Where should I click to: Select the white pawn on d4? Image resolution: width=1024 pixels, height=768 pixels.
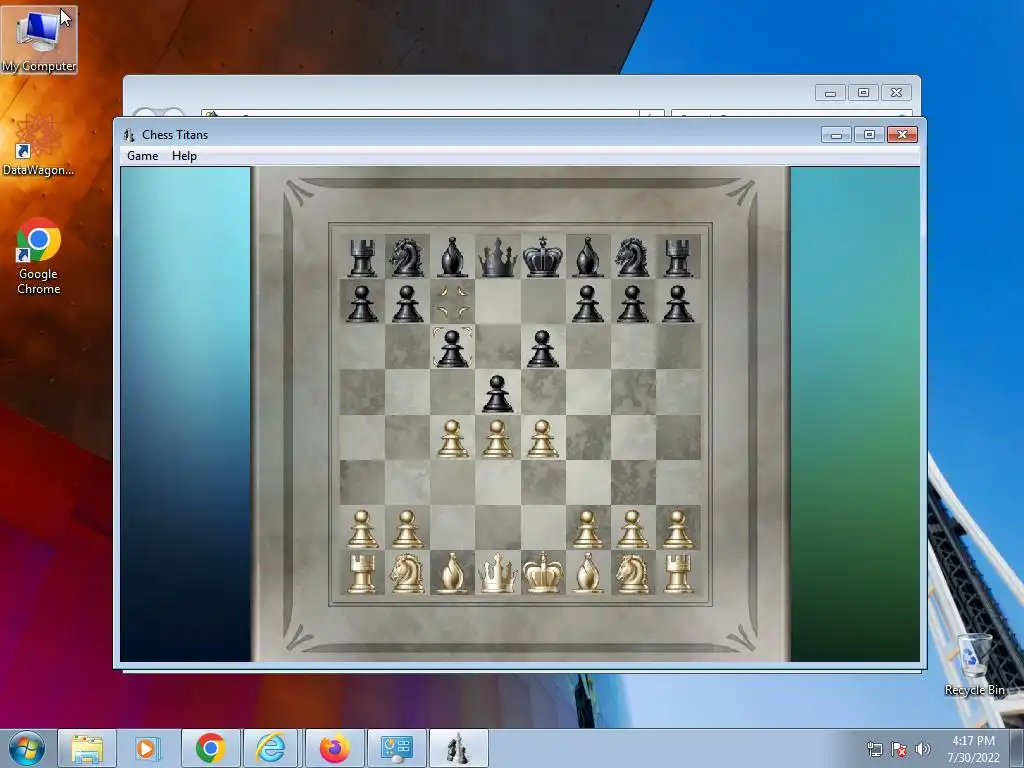(x=497, y=438)
